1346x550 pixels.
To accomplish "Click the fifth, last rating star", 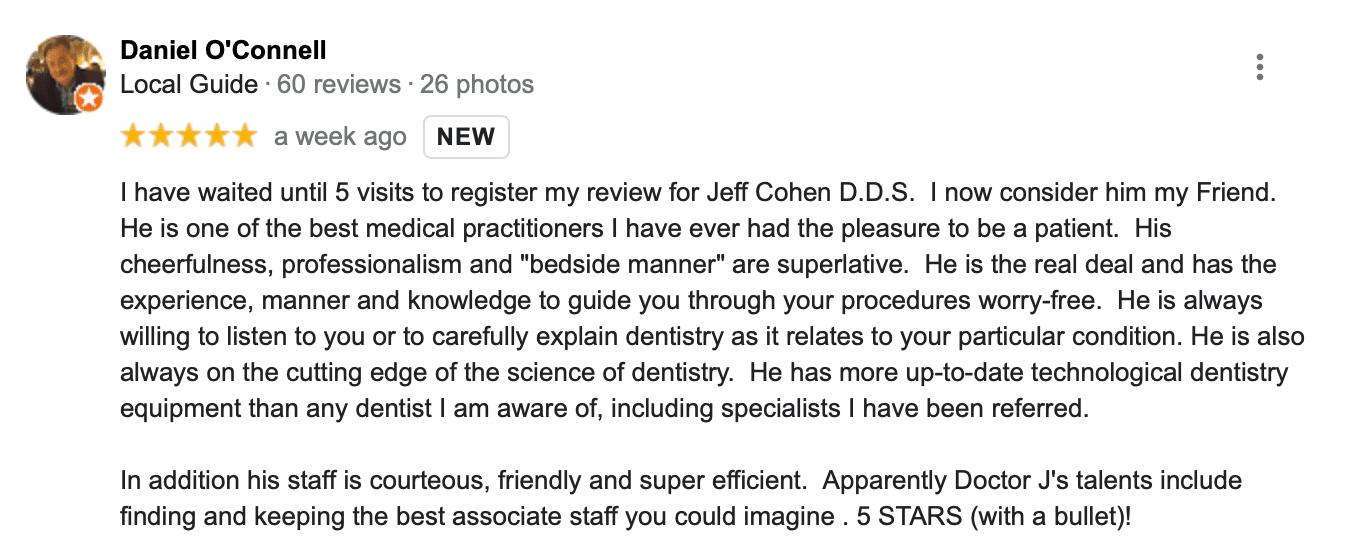I will click(x=244, y=137).
